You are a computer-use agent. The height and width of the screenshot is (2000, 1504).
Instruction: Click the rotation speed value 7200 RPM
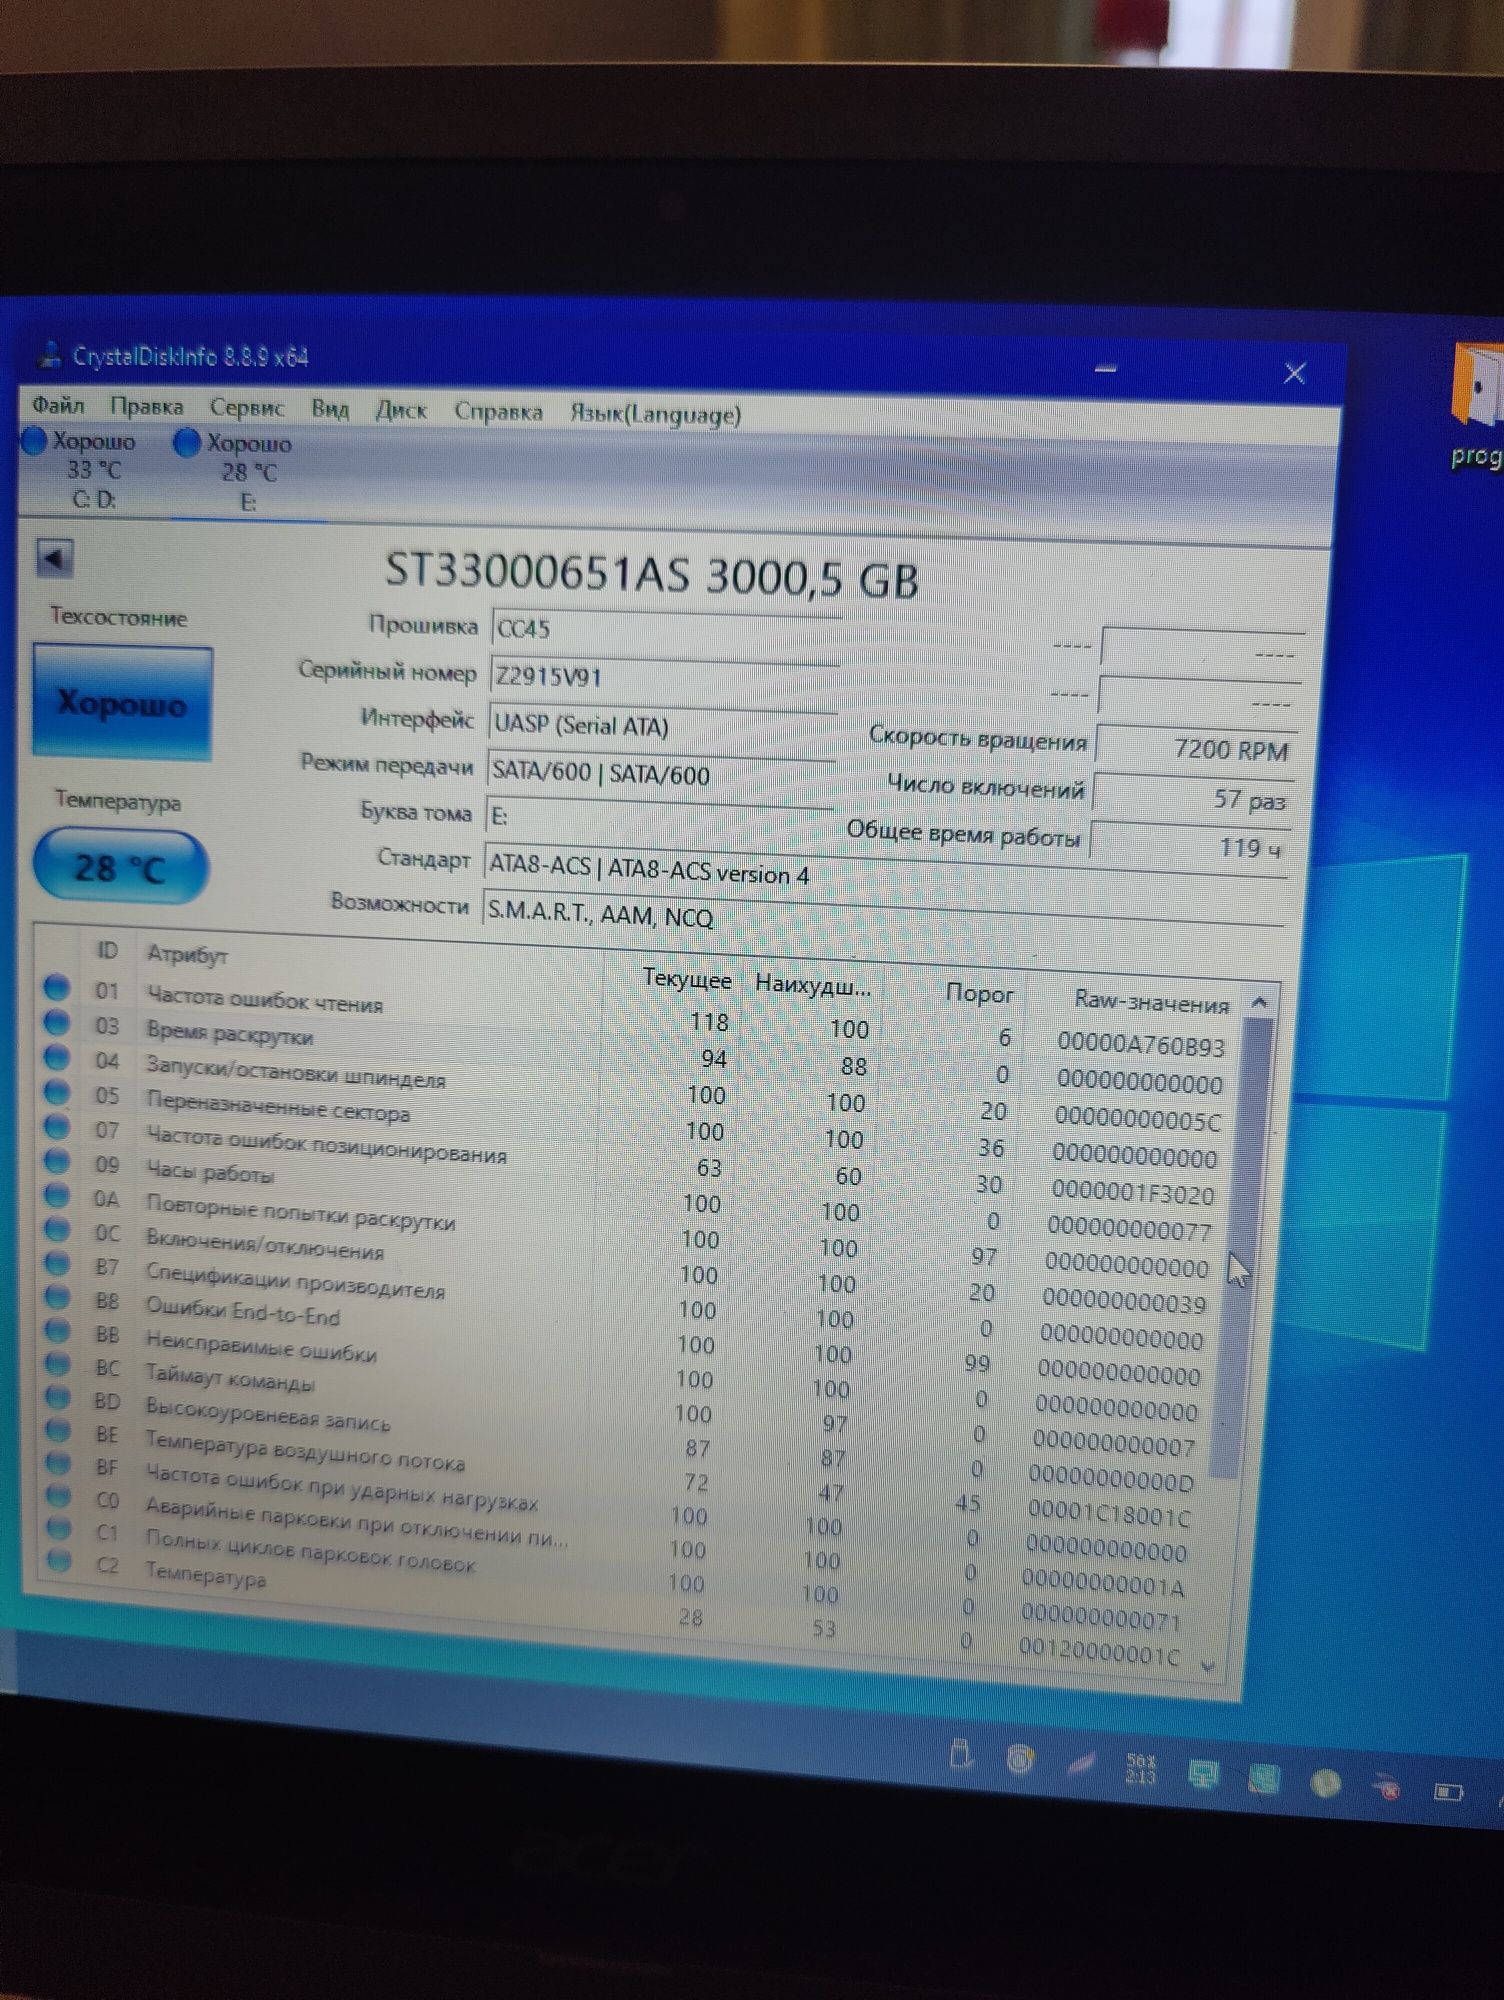[x=1196, y=749]
